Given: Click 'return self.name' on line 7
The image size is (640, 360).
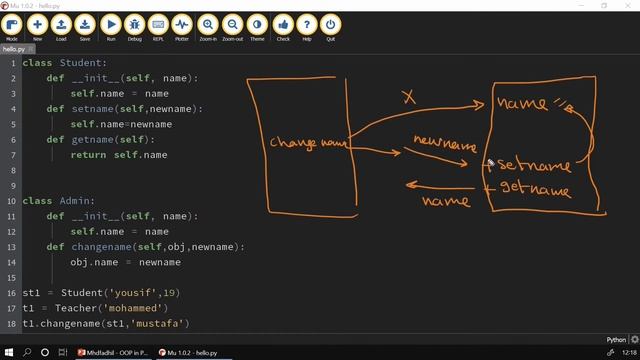Looking at the screenshot, I should (119, 155).
